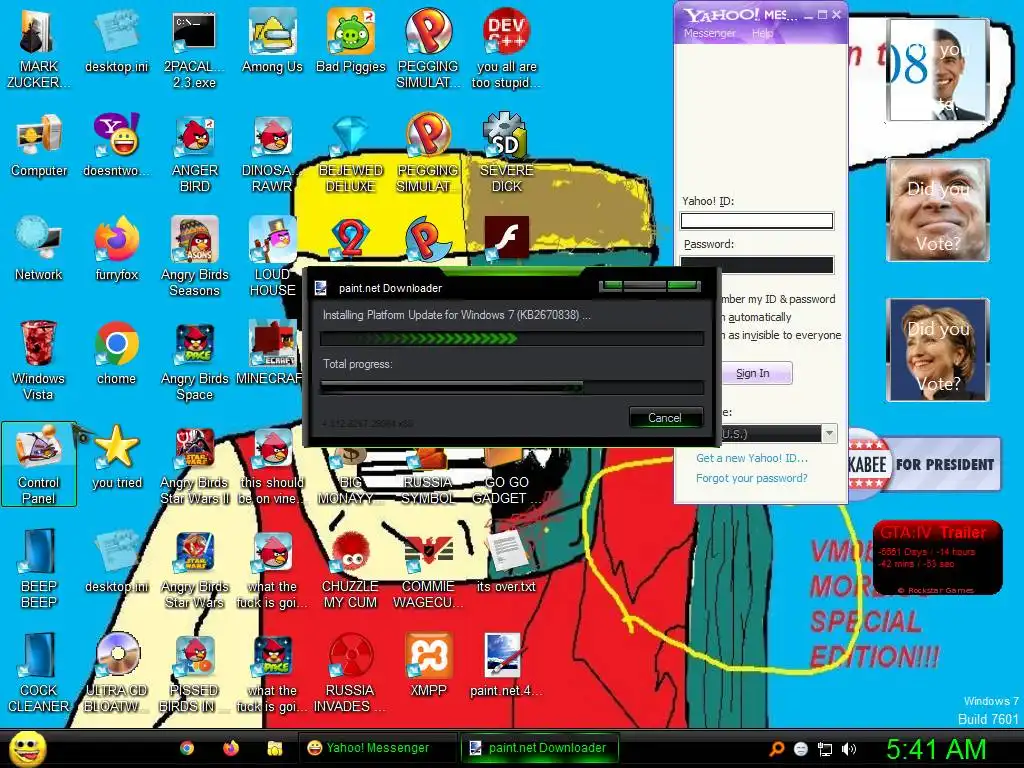Switch to Yahoo! Messenger taskbar button
This screenshot has width=1024, height=768.
pyautogui.click(x=379, y=748)
